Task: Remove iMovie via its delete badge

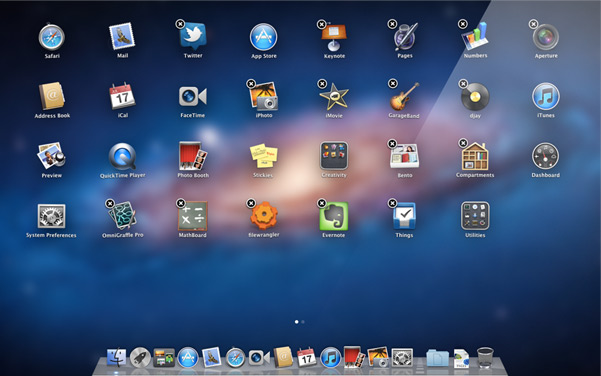Action: point(322,84)
